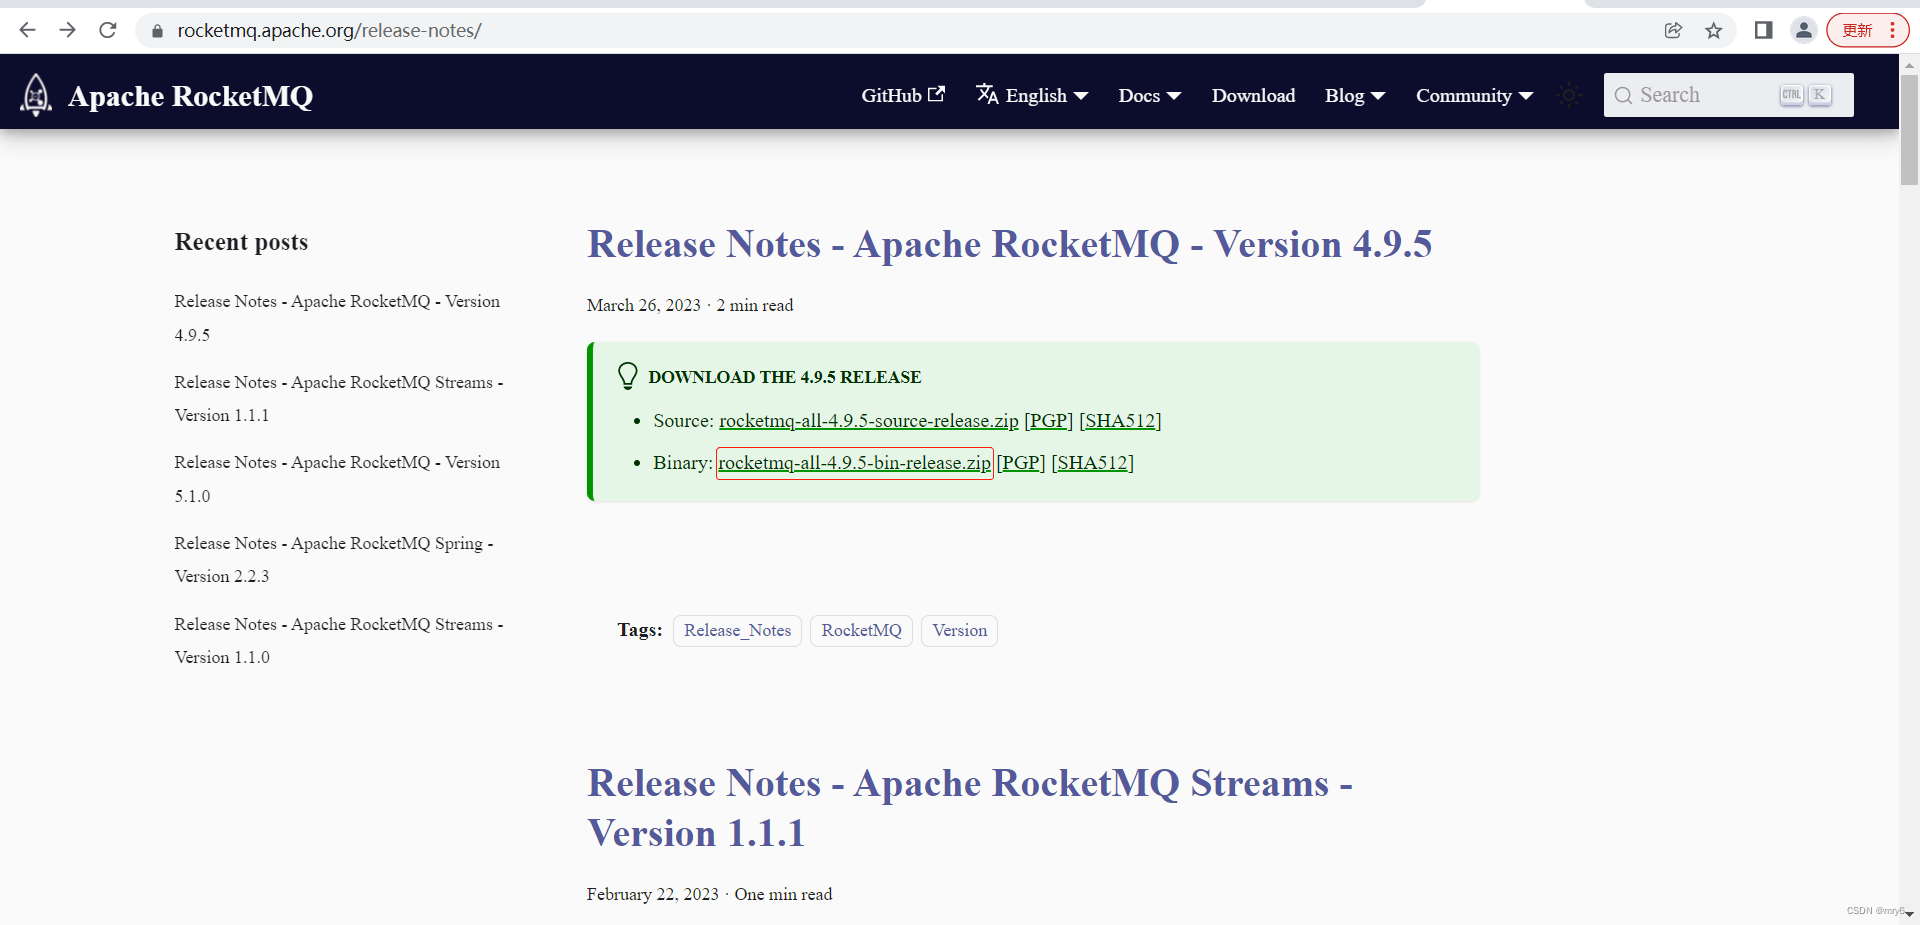Click the browser forward arrow
This screenshot has width=1920, height=925.
click(x=67, y=30)
